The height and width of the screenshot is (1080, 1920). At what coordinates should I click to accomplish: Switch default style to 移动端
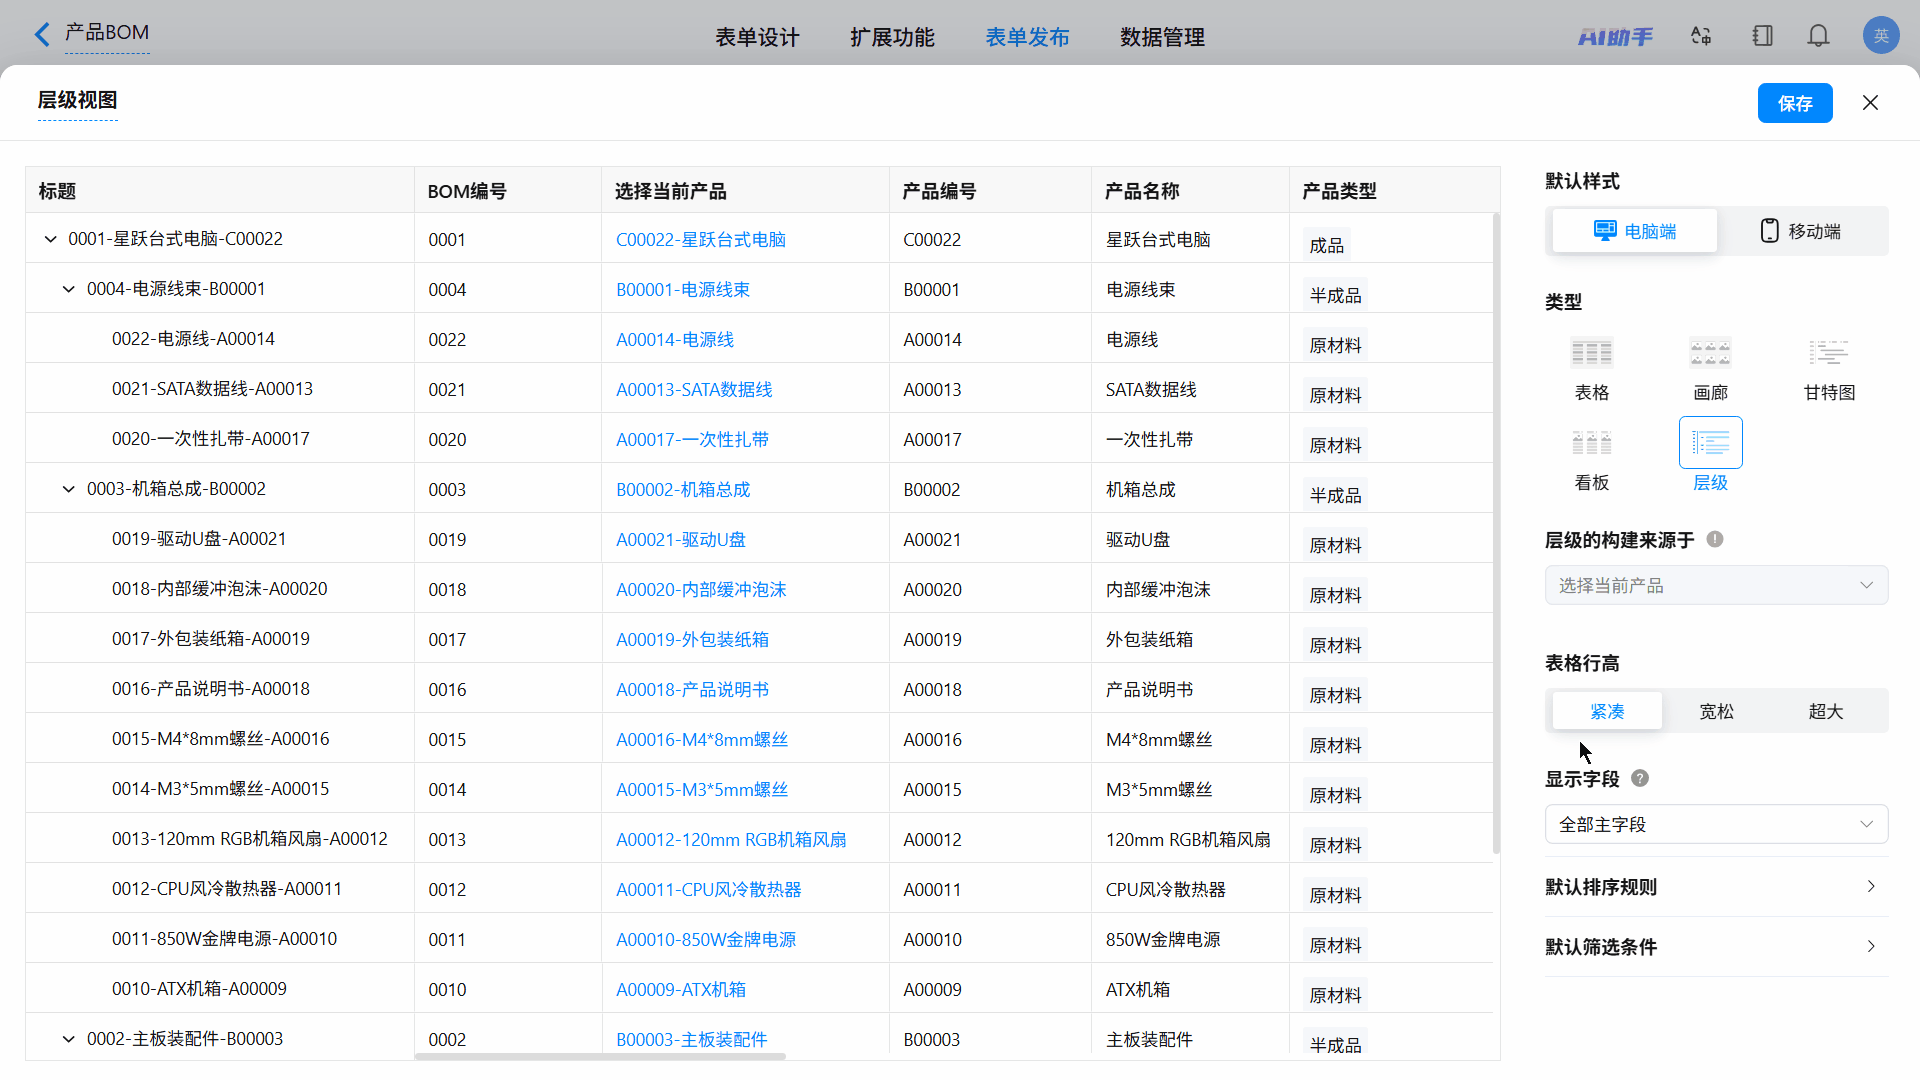point(1801,231)
